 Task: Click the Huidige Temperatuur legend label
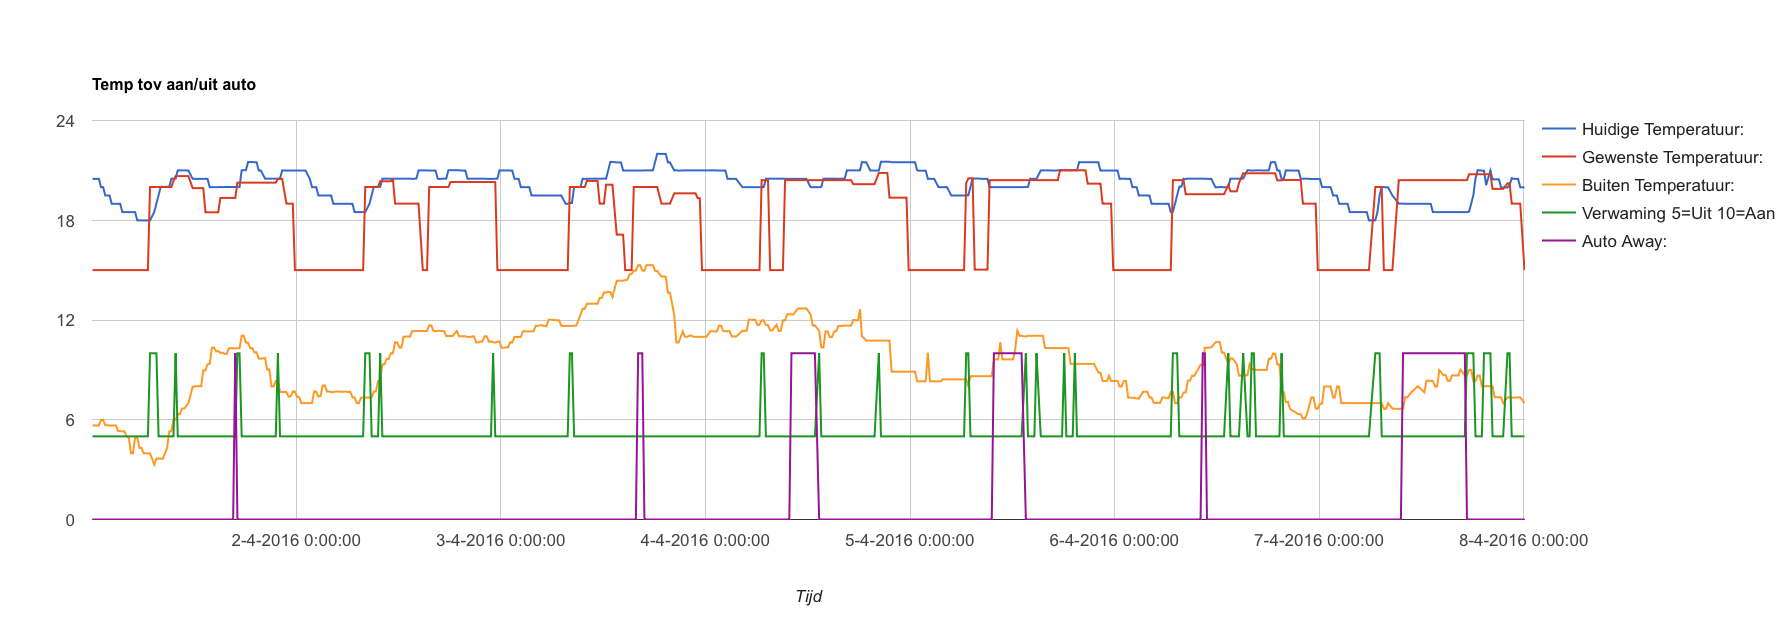pyautogui.click(x=1662, y=129)
